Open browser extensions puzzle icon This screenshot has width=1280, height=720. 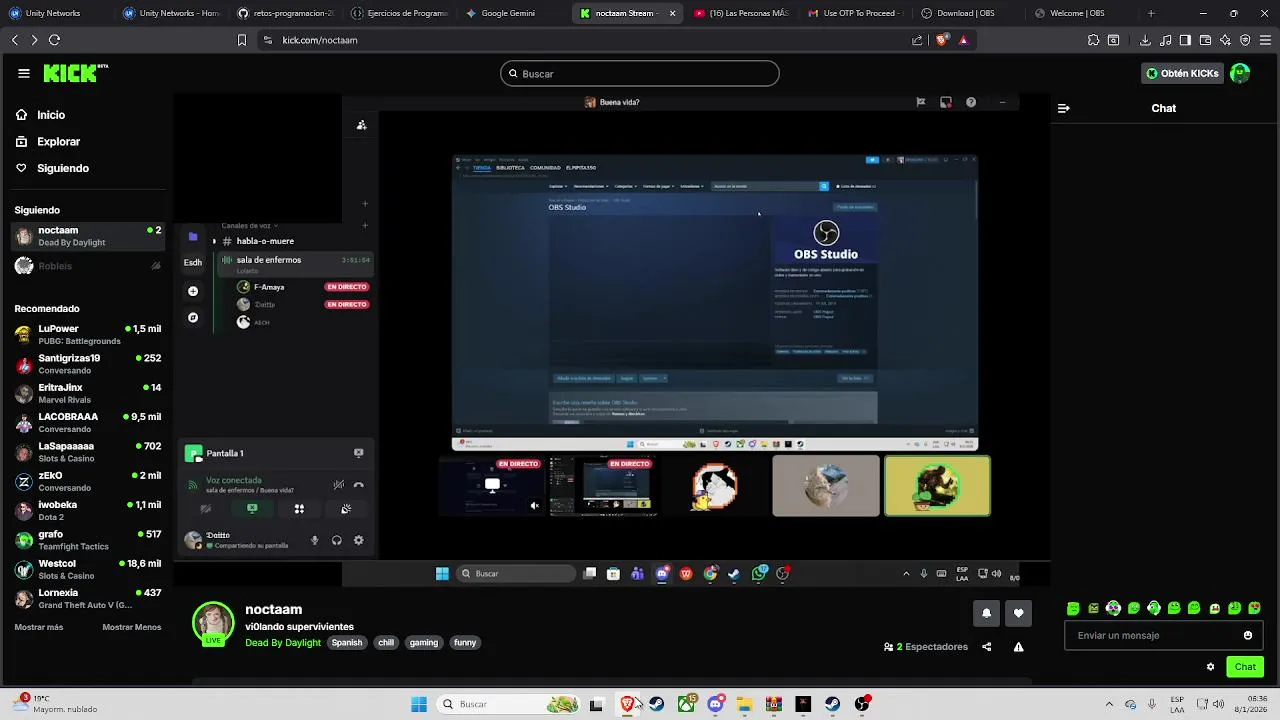pyautogui.click(x=1093, y=40)
